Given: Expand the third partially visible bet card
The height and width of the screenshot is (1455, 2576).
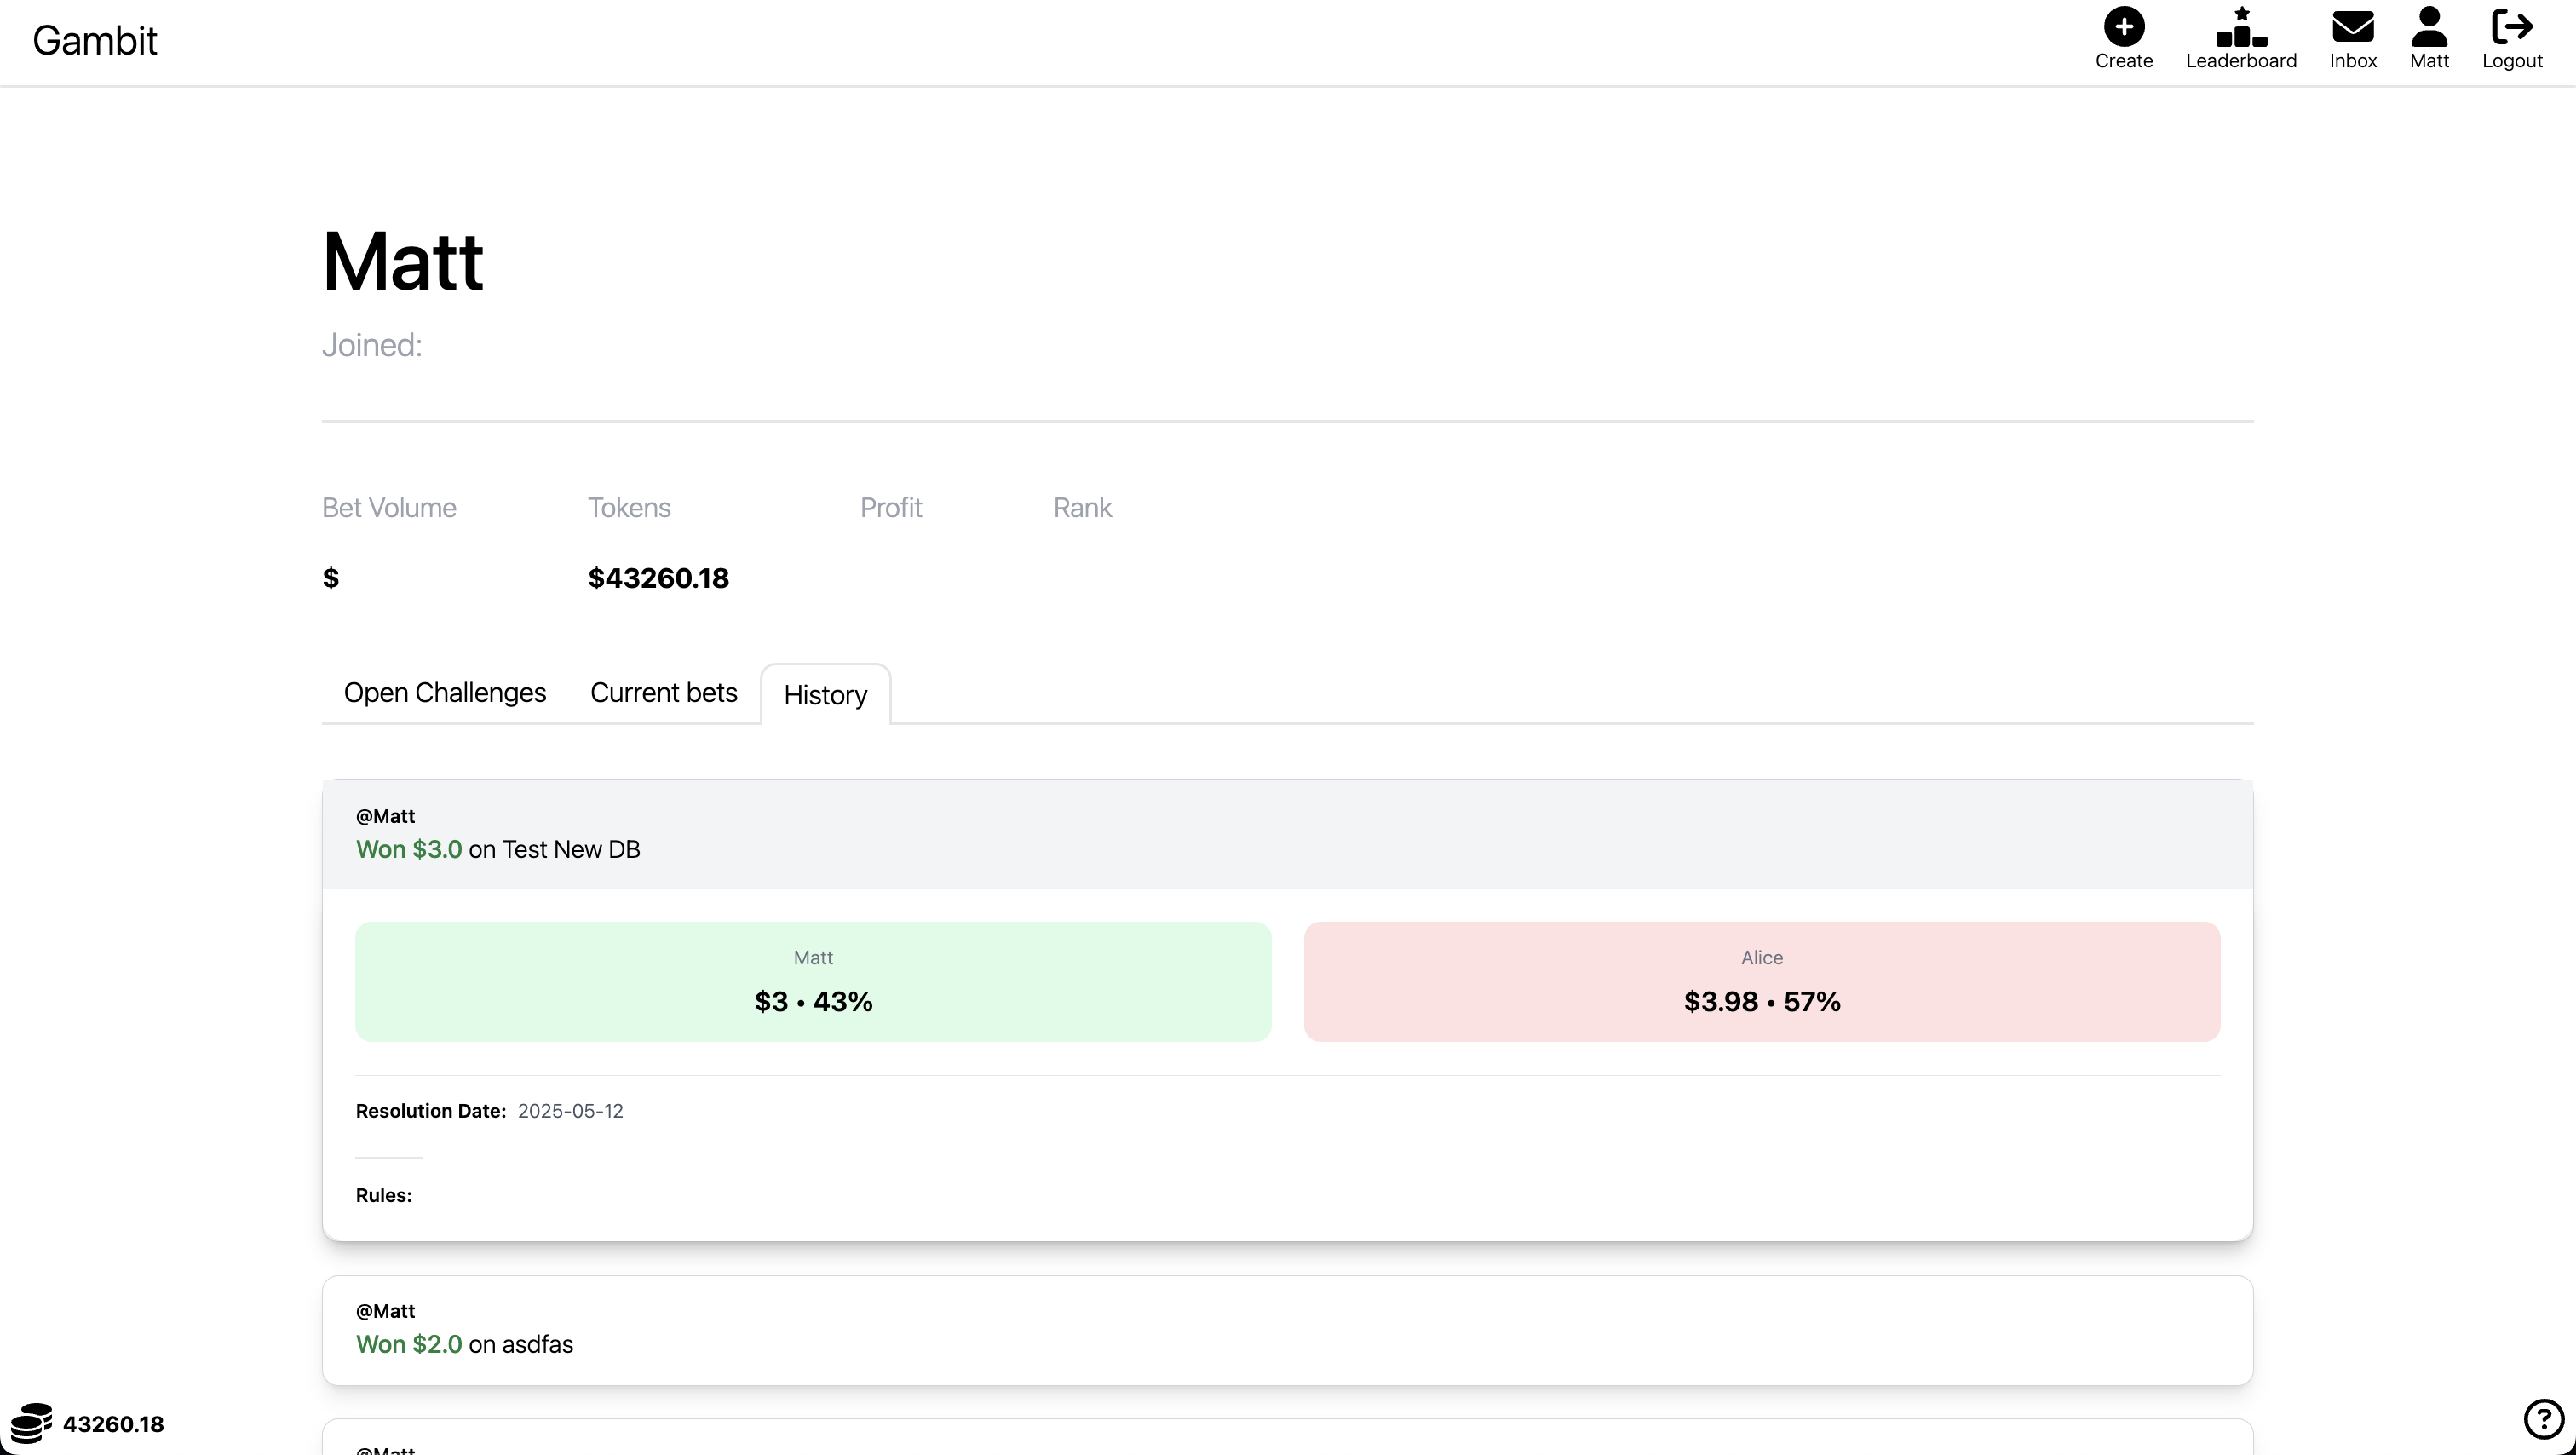Looking at the screenshot, I should pyautogui.click(x=1287, y=1440).
